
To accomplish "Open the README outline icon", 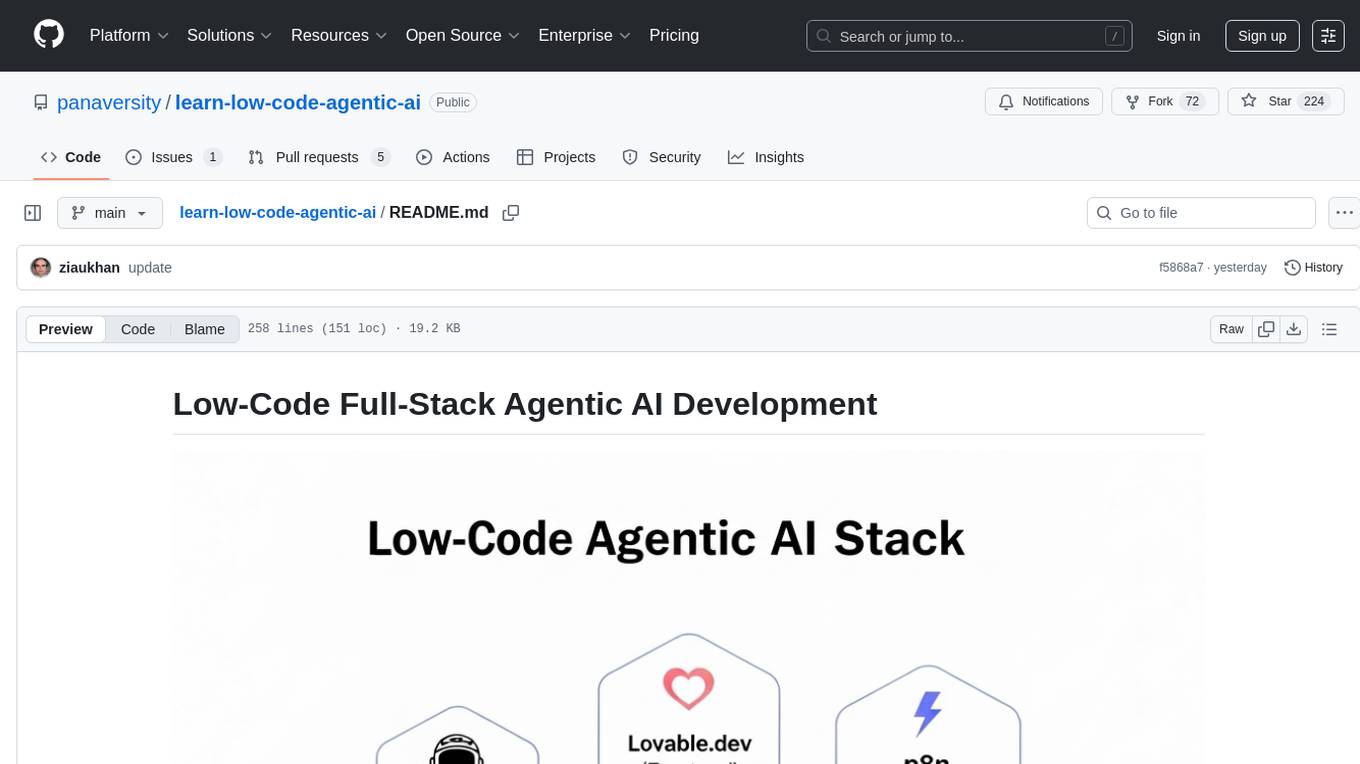I will tap(1329, 329).
